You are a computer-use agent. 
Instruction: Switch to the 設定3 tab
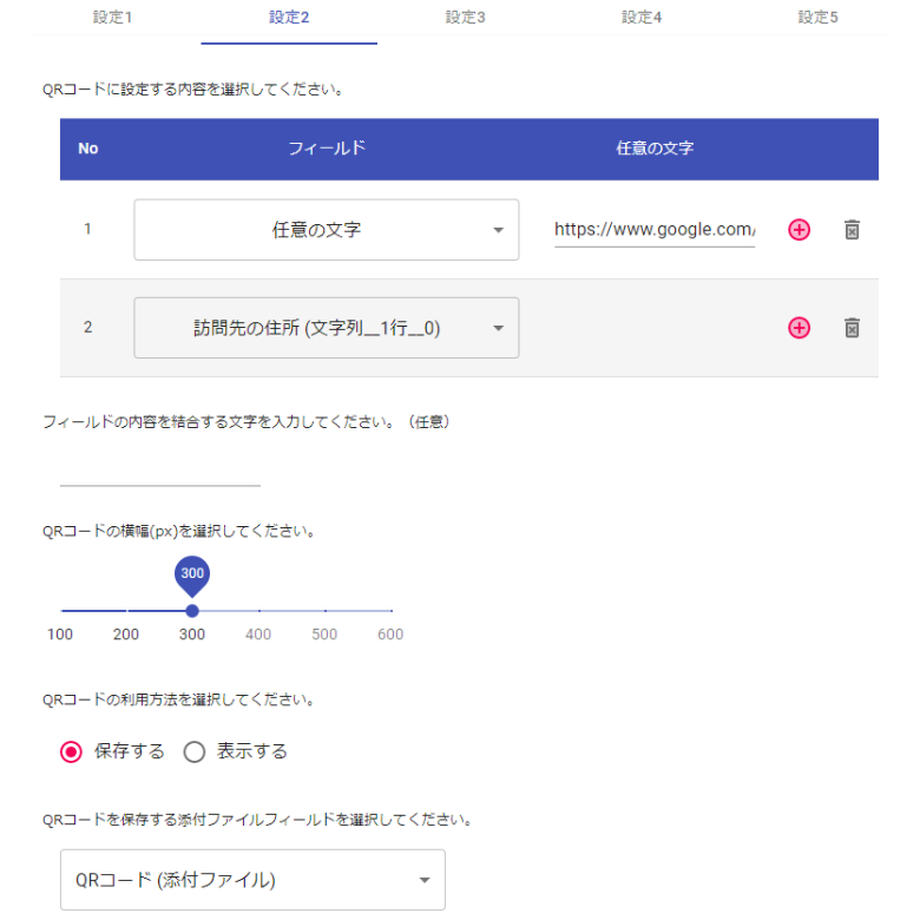[465, 18]
